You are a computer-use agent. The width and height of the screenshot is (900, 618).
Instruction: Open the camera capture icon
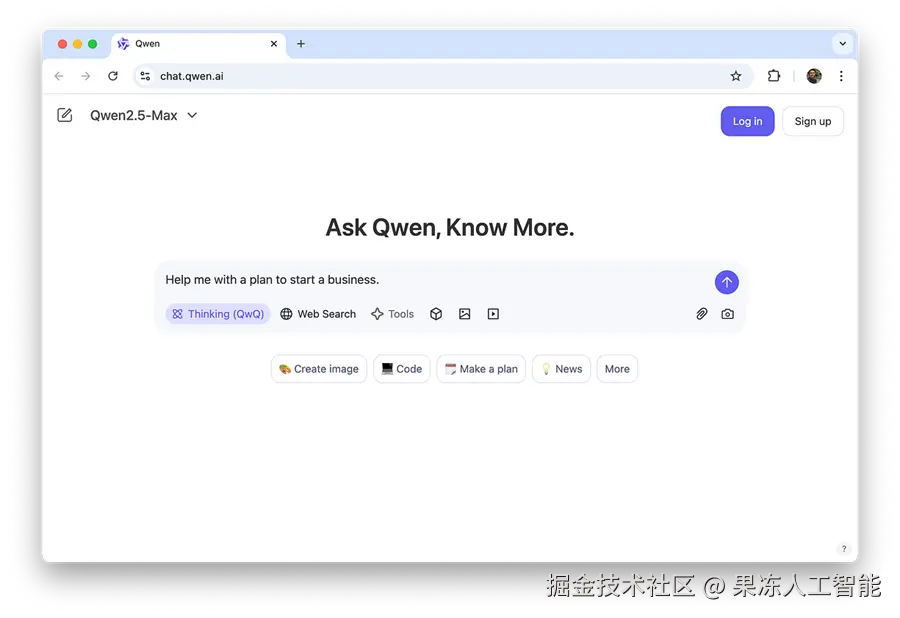(x=728, y=314)
